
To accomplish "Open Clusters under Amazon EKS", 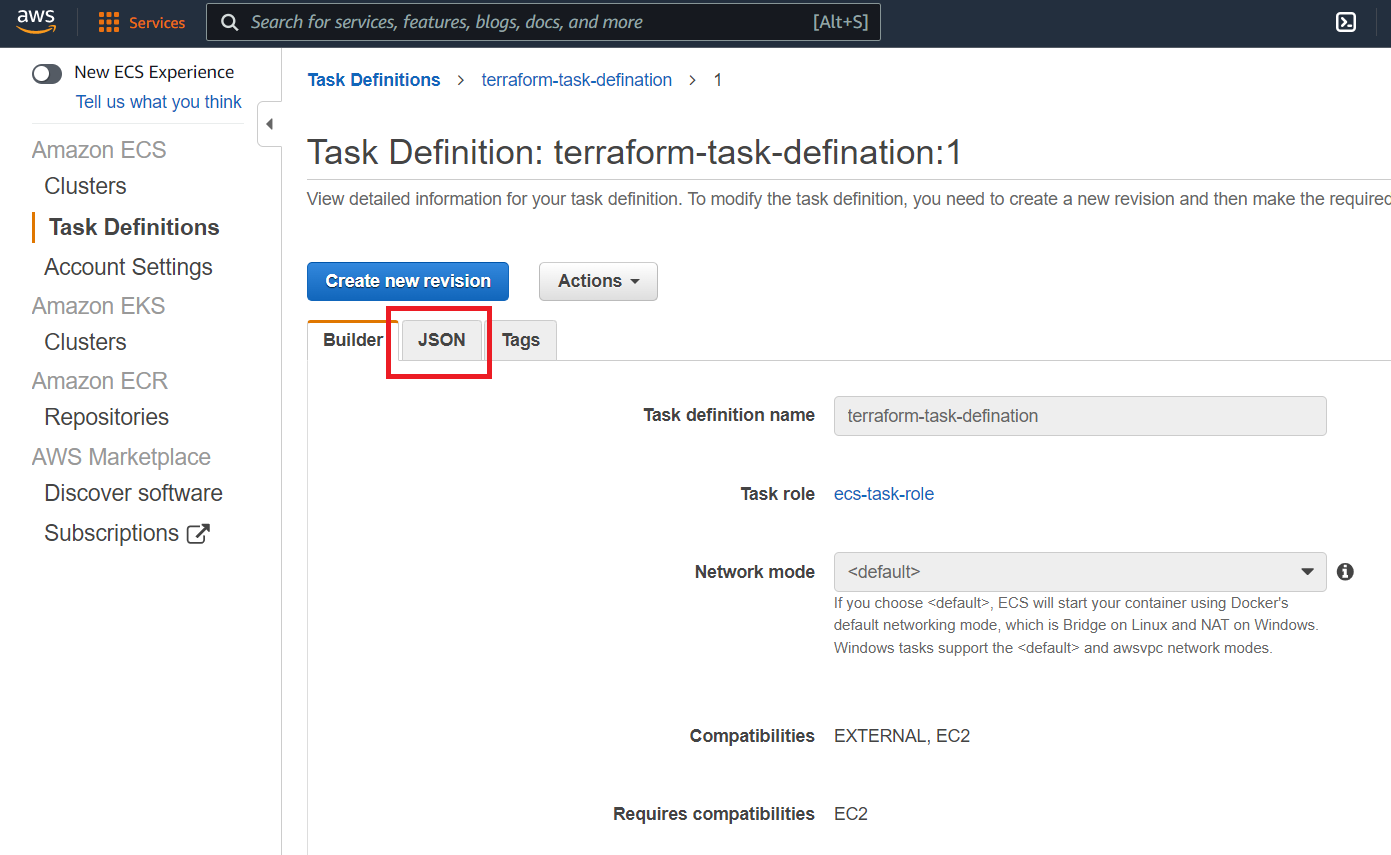I will coord(85,342).
